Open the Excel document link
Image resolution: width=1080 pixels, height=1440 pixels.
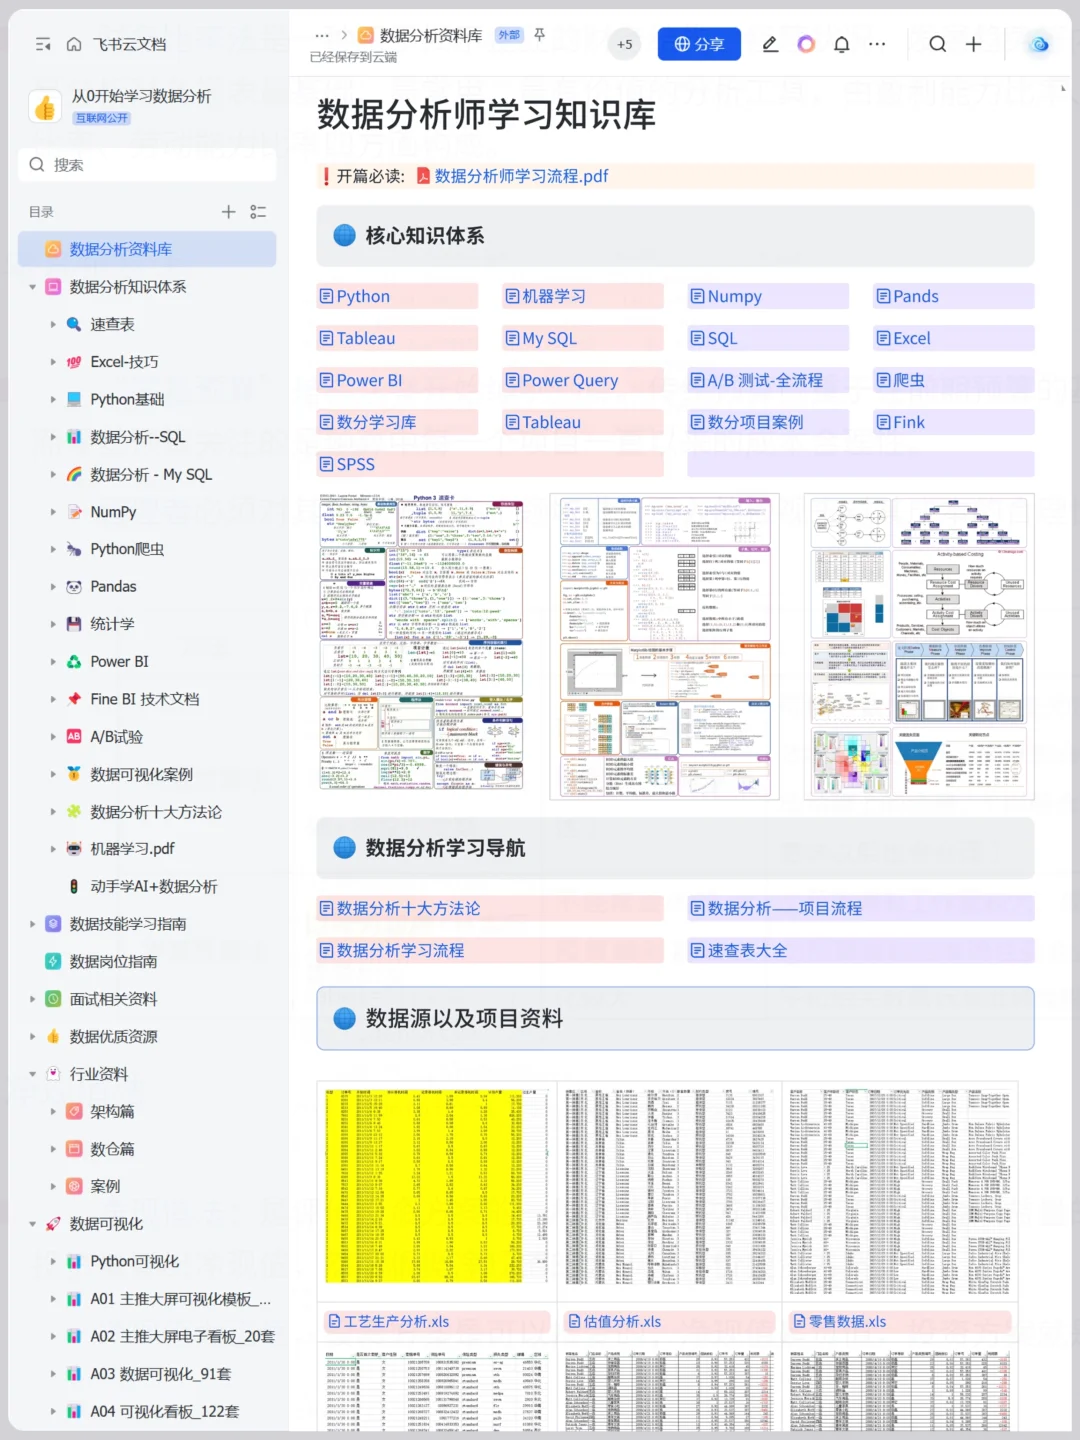[912, 338]
